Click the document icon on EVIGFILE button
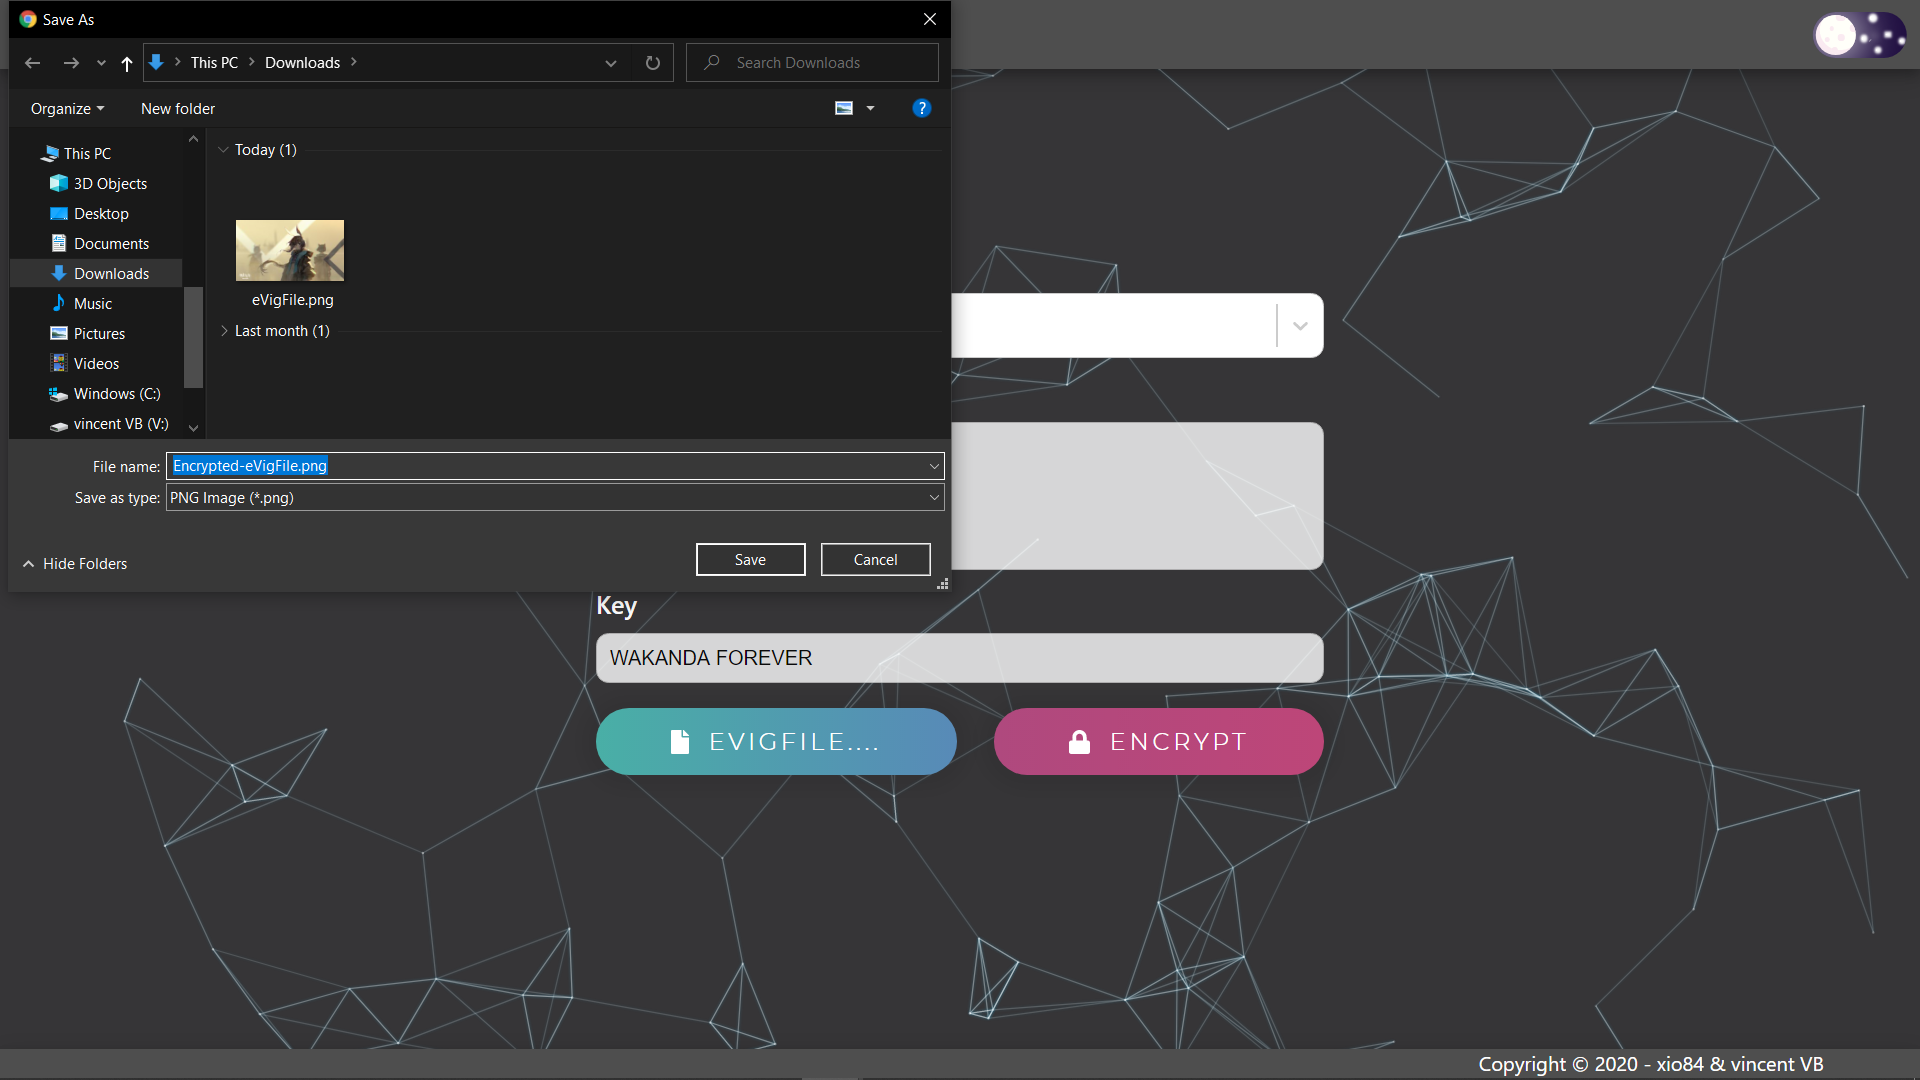Screen dimensions: 1920x1080 coord(679,741)
